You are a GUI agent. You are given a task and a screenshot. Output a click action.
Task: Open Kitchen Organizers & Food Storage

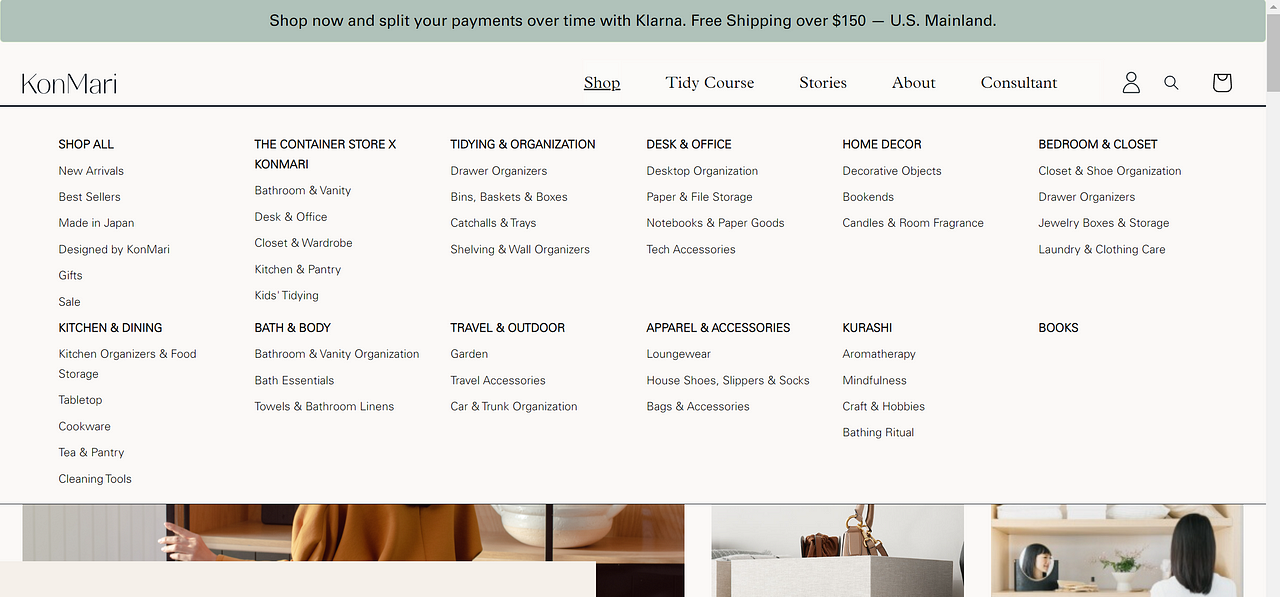(x=127, y=364)
